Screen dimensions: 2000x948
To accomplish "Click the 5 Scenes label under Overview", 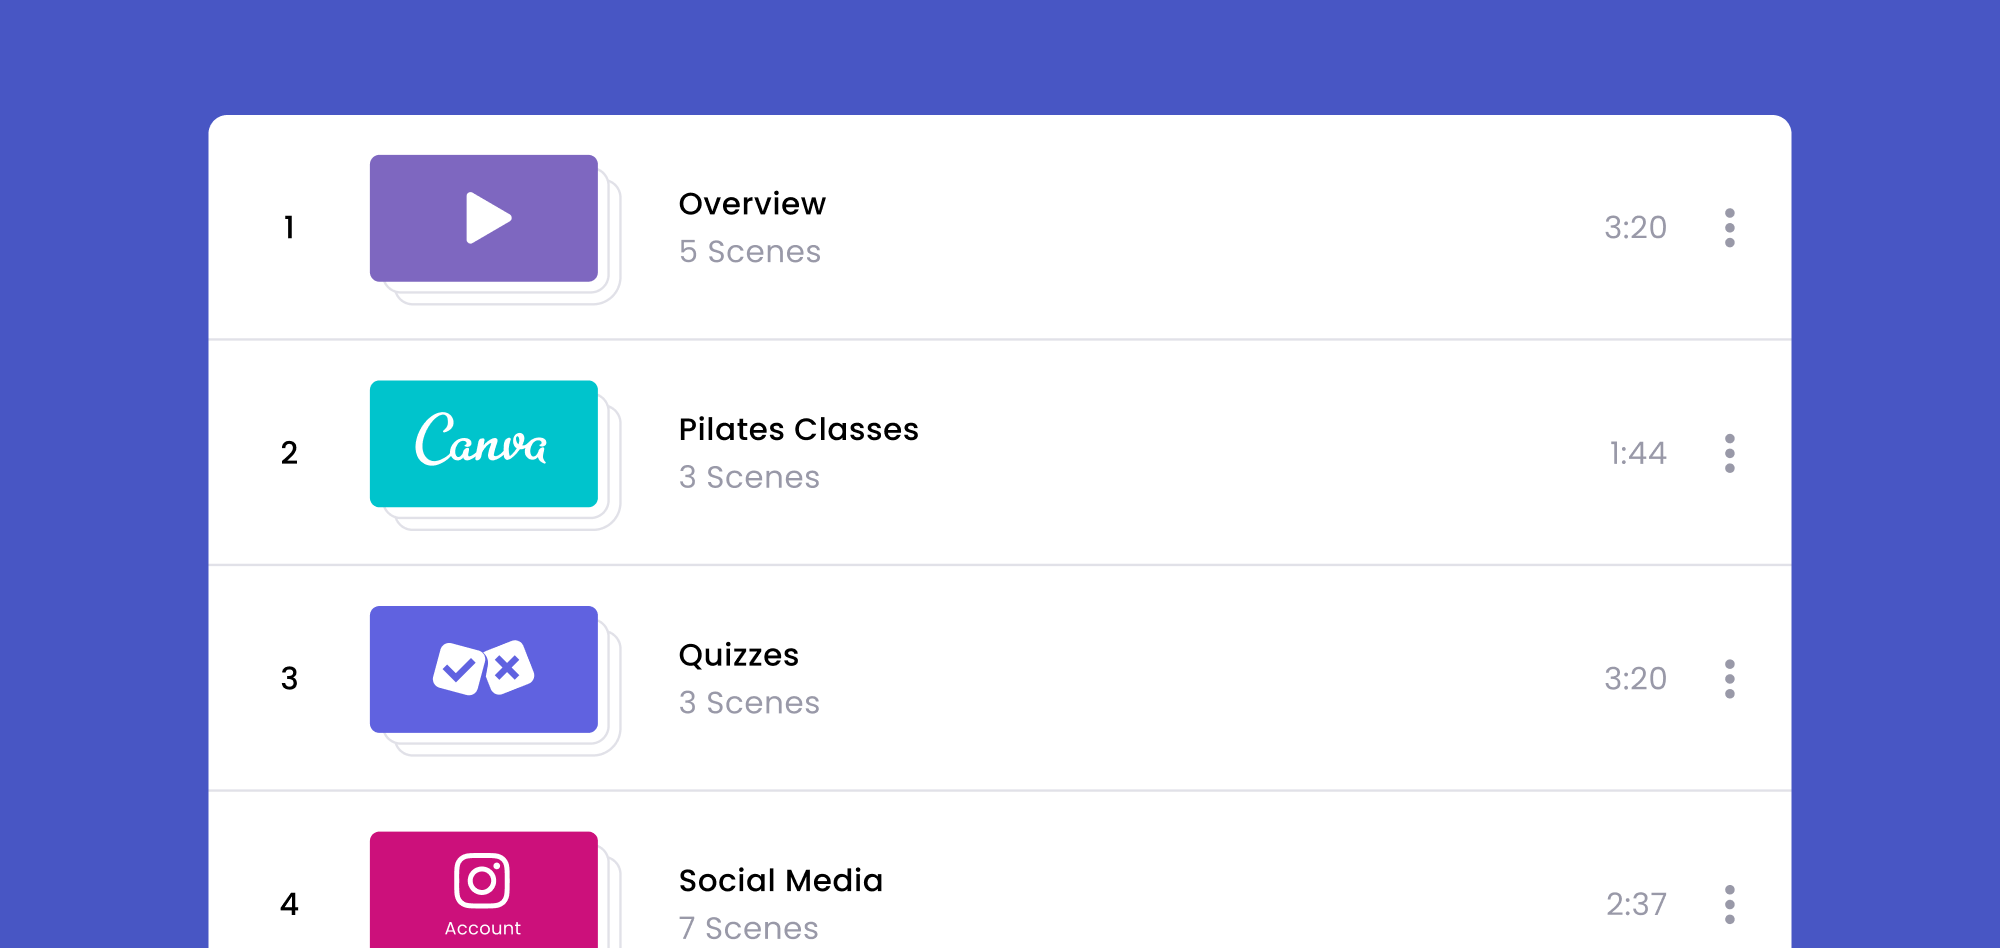I will (749, 252).
